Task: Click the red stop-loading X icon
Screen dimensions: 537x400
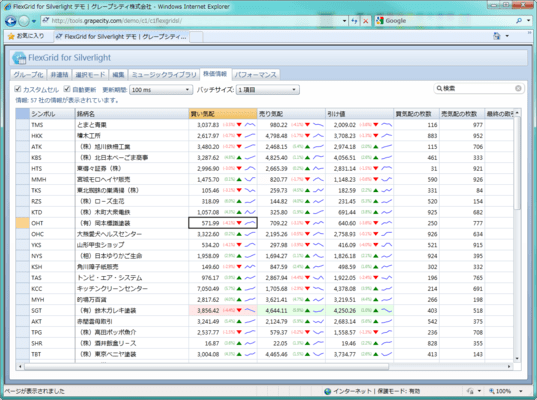Action: pos(365,21)
